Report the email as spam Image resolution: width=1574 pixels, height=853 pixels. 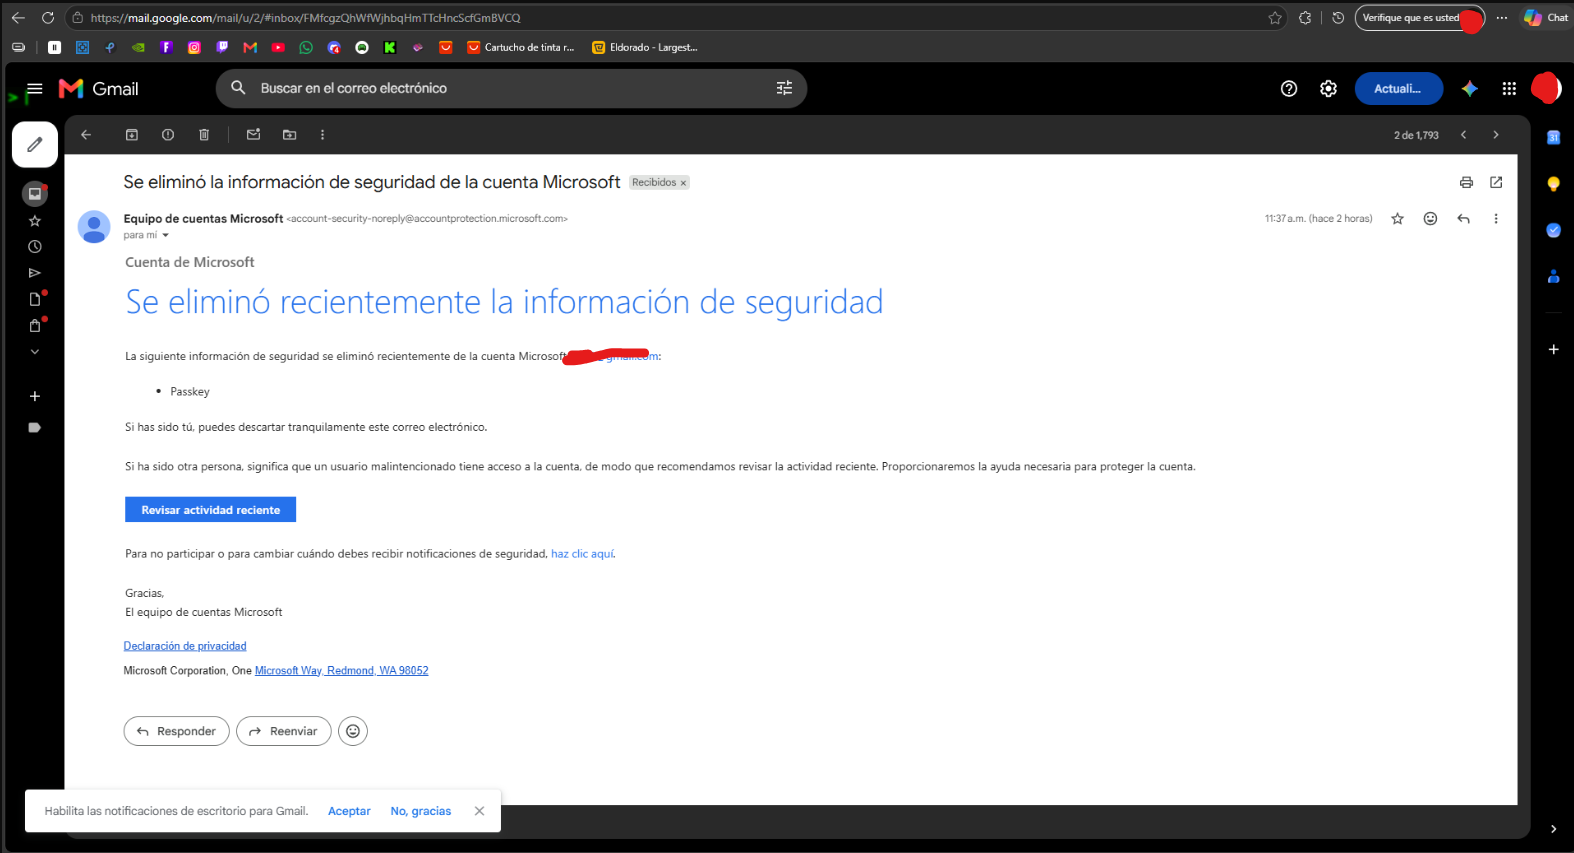(168, 135)
